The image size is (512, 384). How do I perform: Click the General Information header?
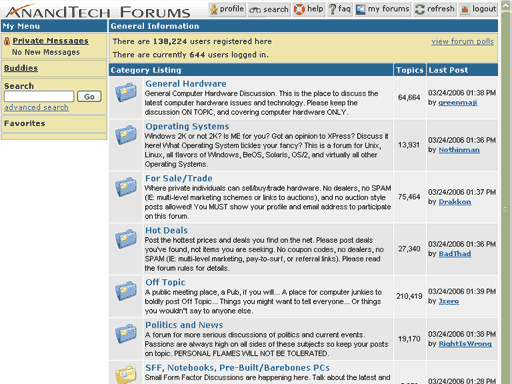(303, 26)
